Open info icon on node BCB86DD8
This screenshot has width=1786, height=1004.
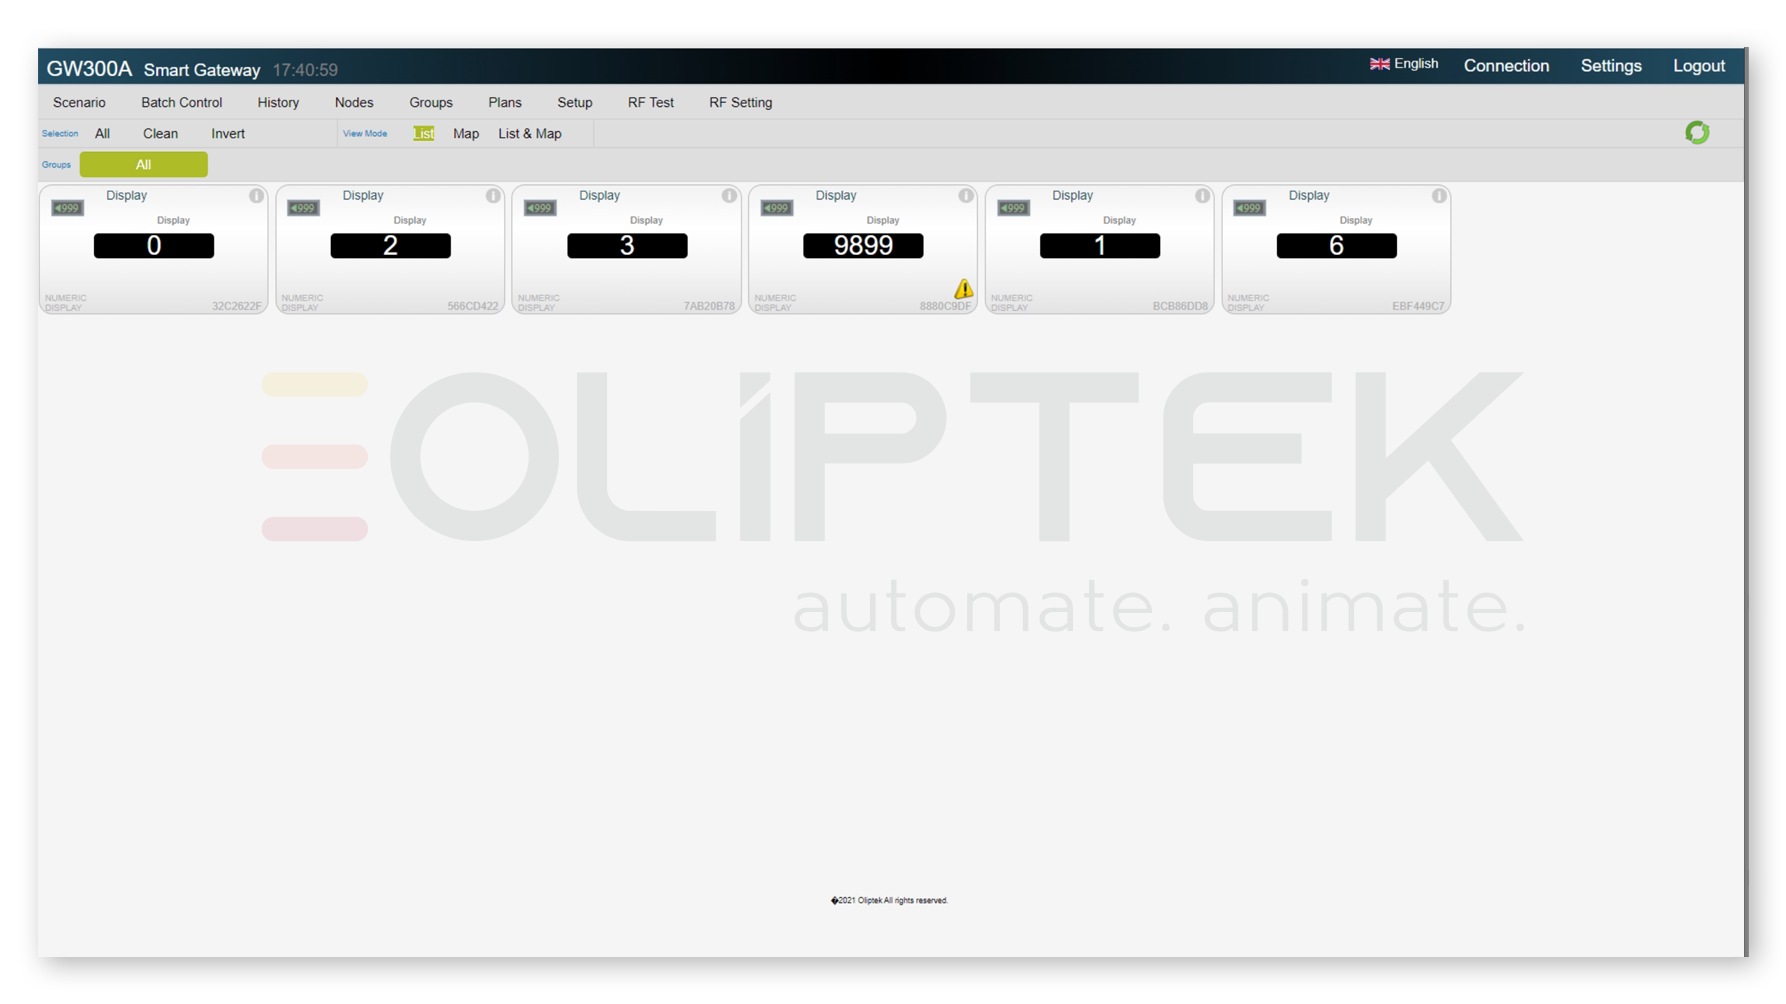tap(1202, 196)
